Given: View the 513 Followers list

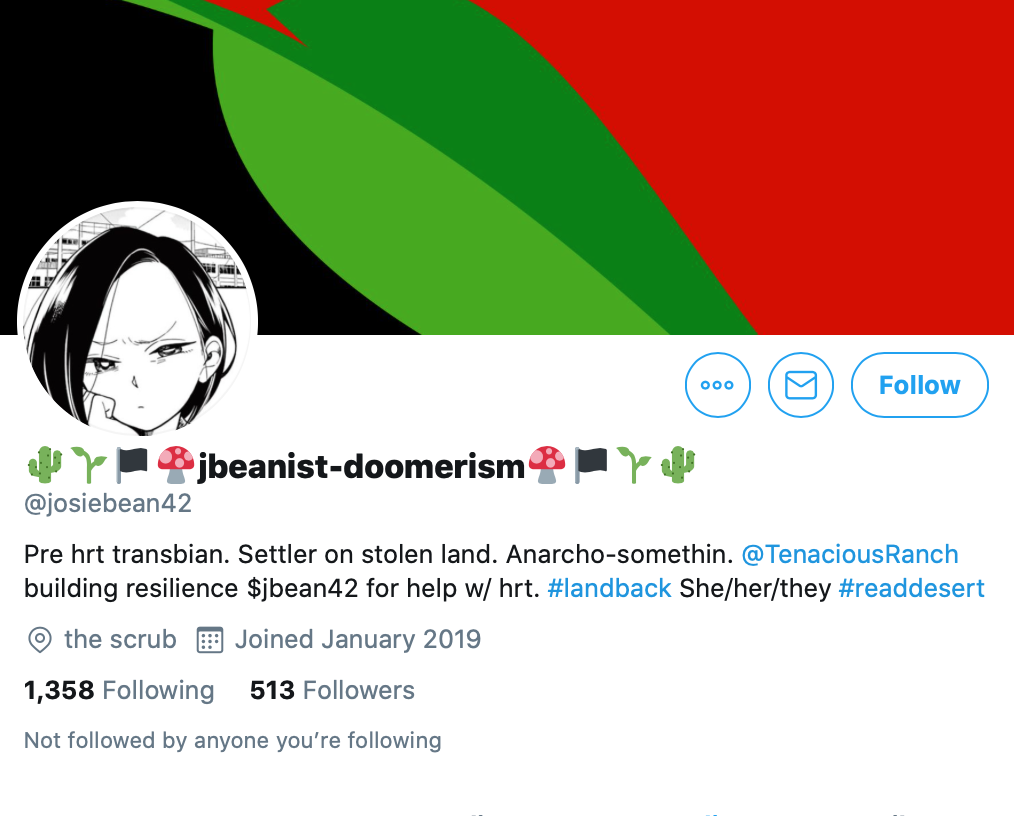Looking at the screenshot, I should point(332,690).
